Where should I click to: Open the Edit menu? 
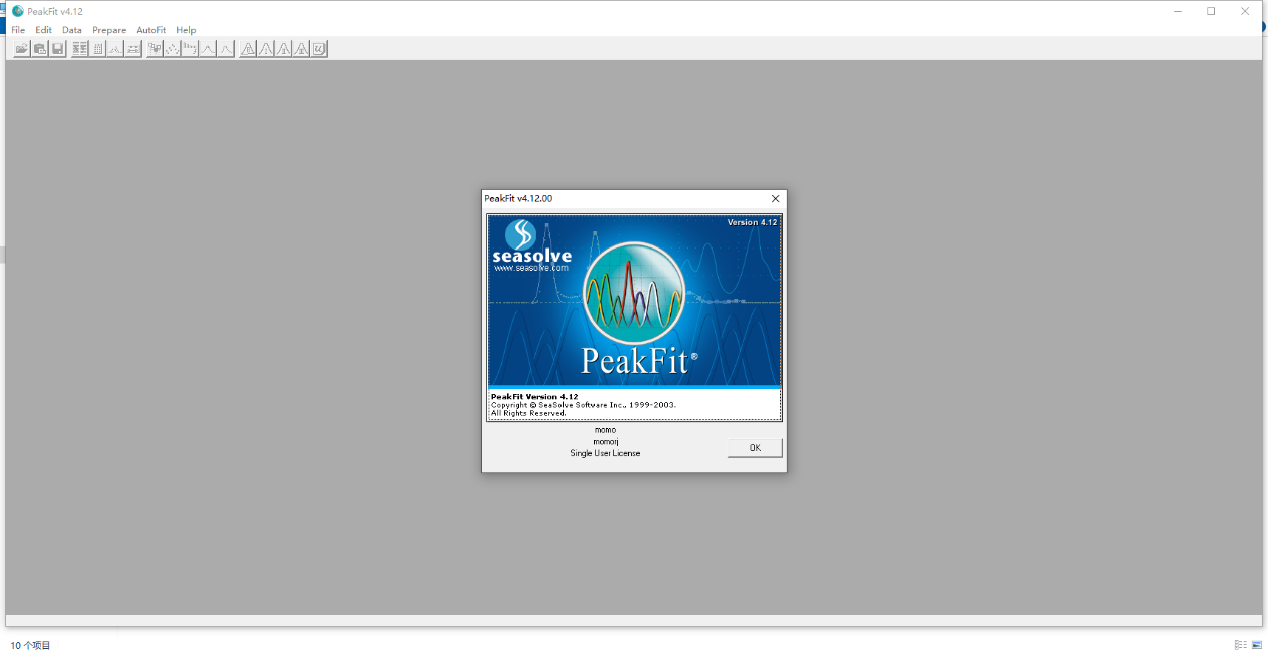[43, 30]
